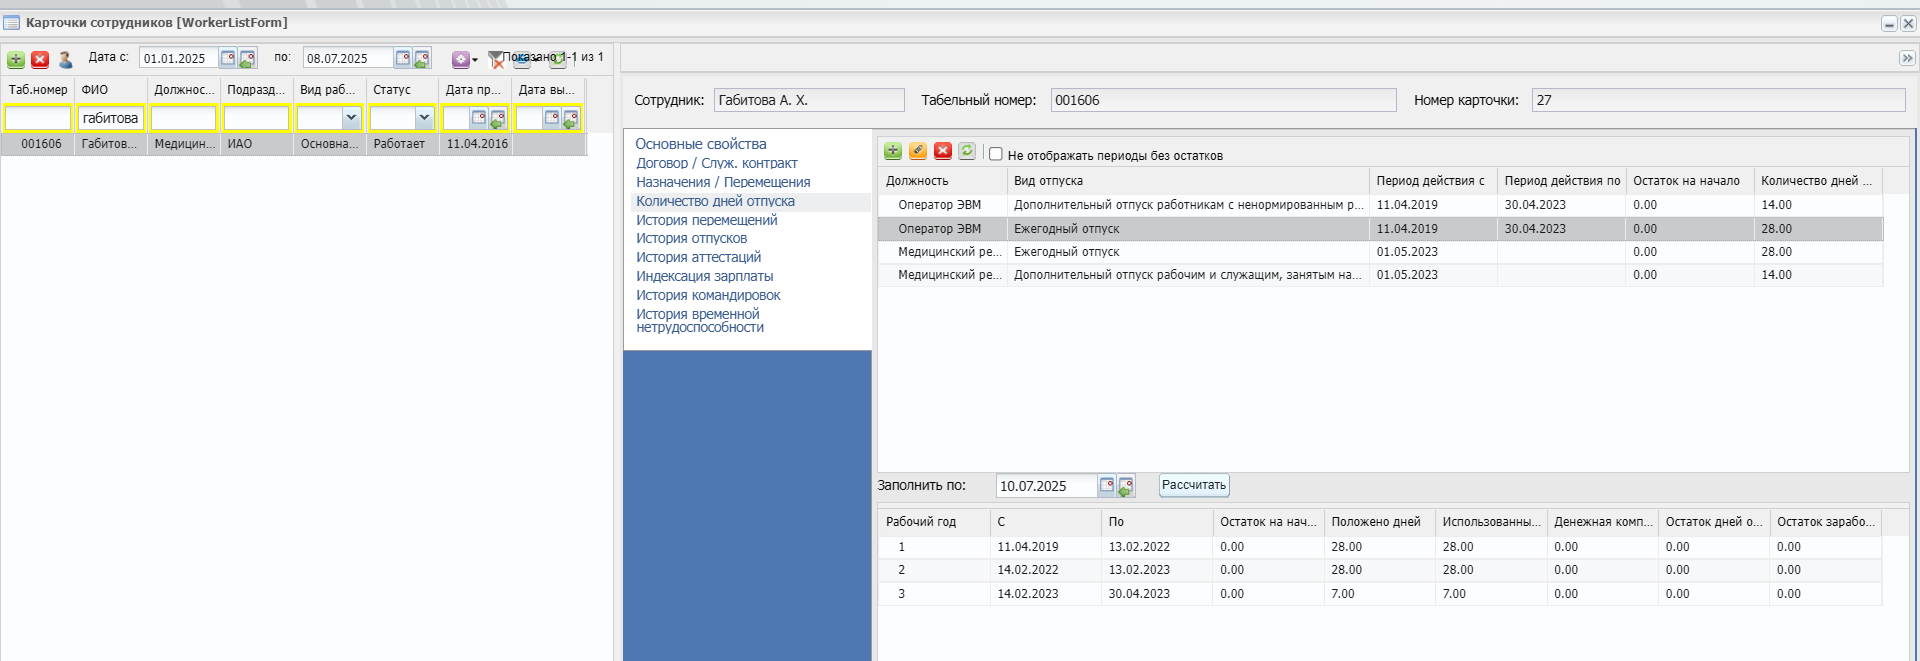Close the WorkerListForm window
This screenshot has width=1920, height=661.
1908,23
